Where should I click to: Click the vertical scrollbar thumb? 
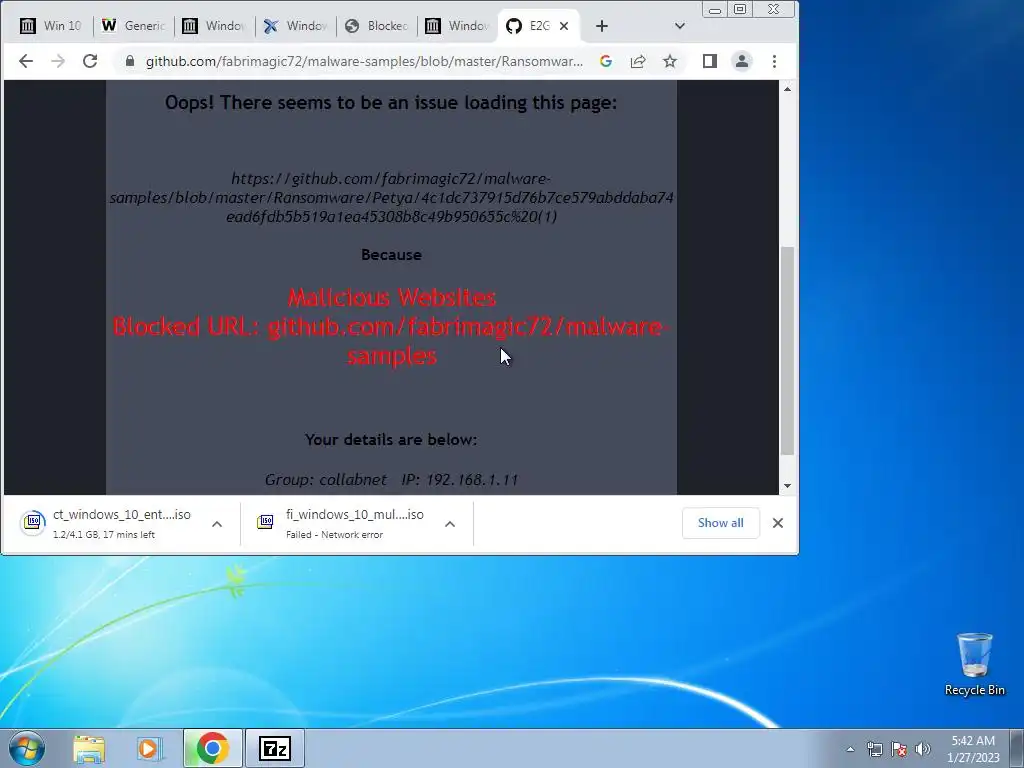coord(788,351)
